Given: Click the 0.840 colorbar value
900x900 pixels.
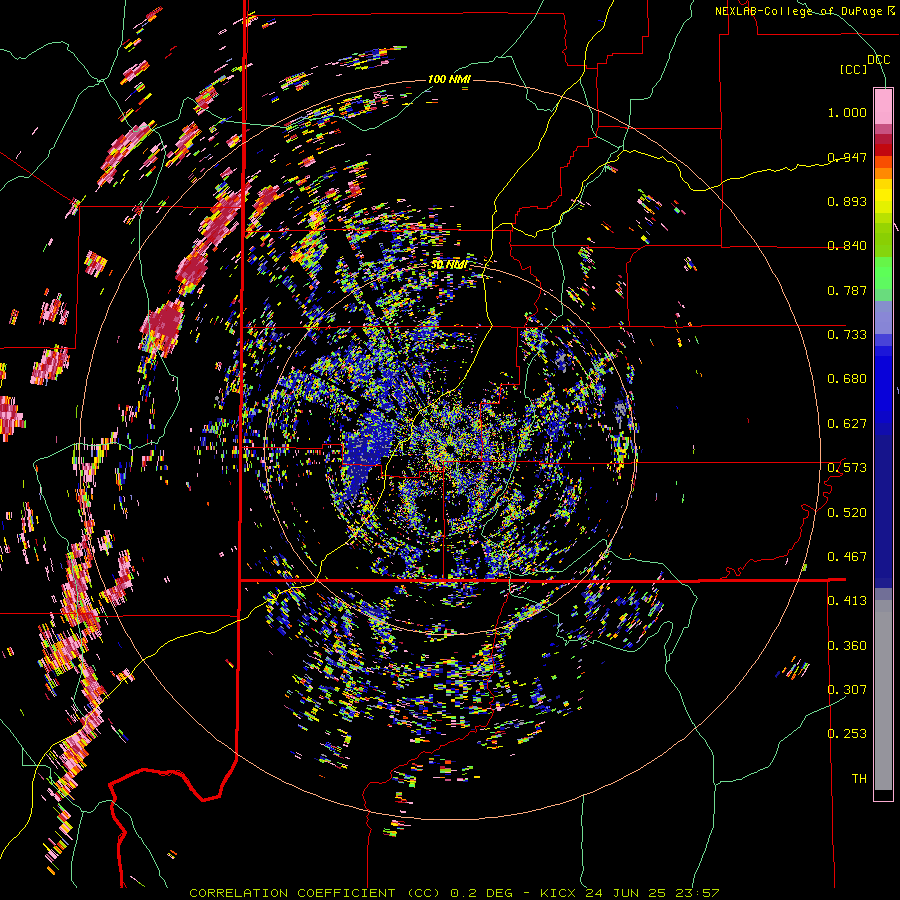Looking at the screenshot, I should [x=847, y=246].
